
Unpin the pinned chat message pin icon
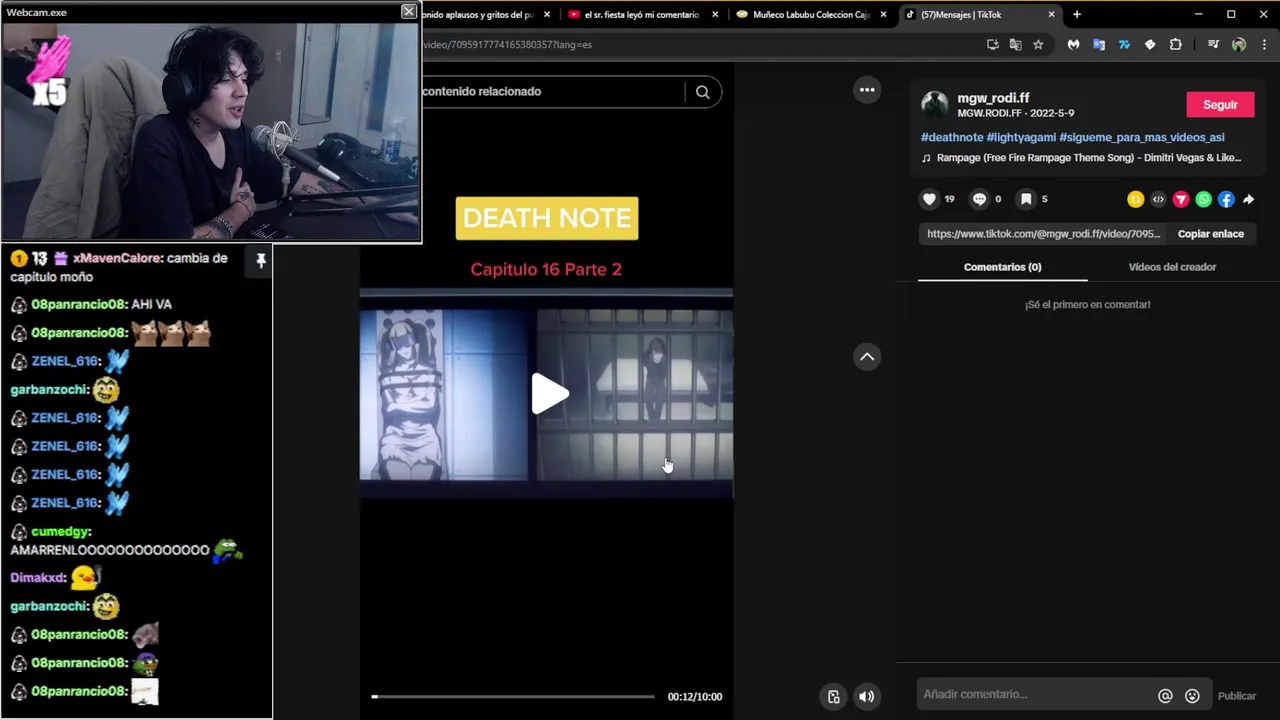(x=261, y=261)
